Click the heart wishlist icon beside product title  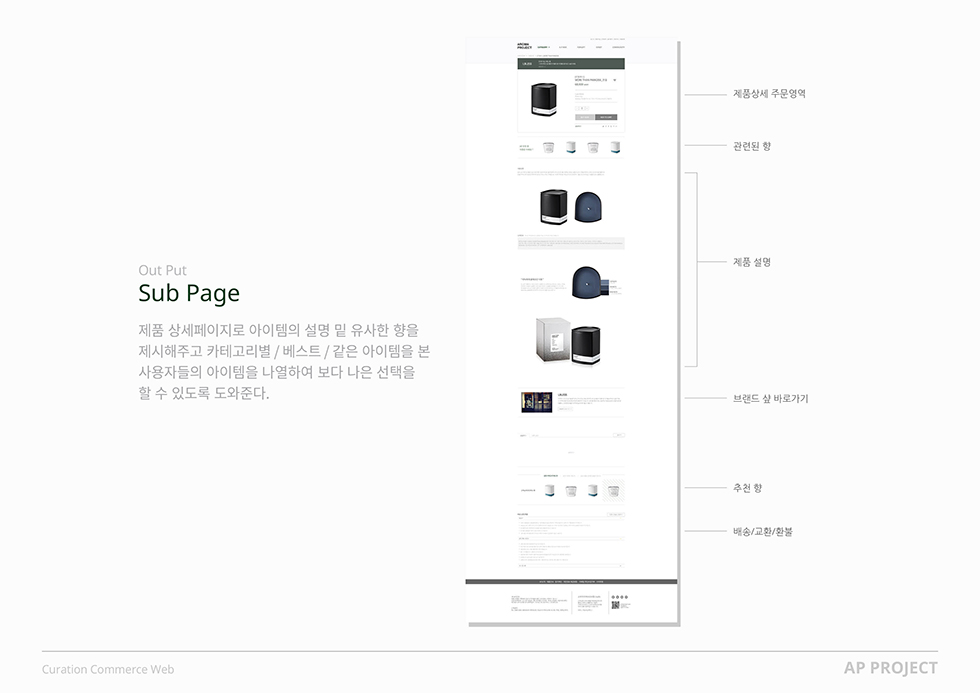tap(615, 80)
